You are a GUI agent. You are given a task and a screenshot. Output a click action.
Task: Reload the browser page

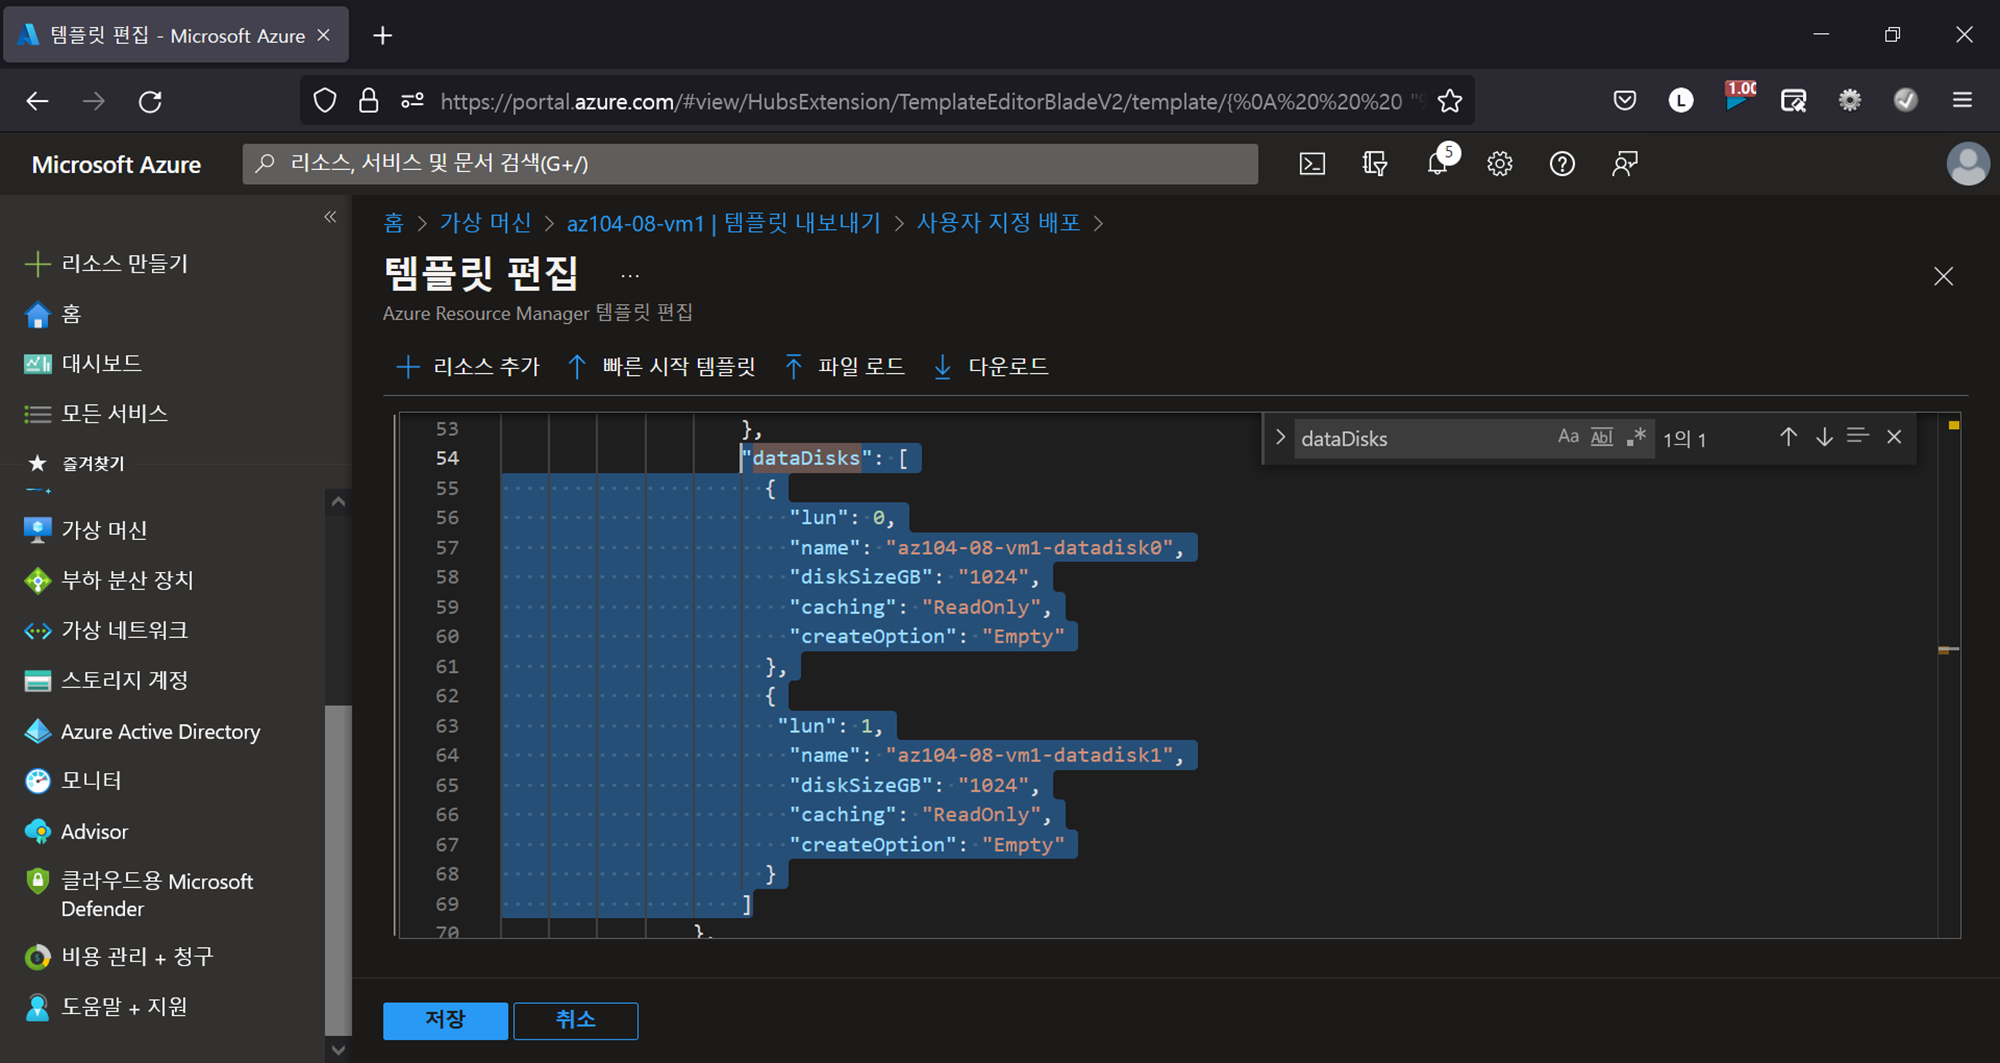[150, 101]
